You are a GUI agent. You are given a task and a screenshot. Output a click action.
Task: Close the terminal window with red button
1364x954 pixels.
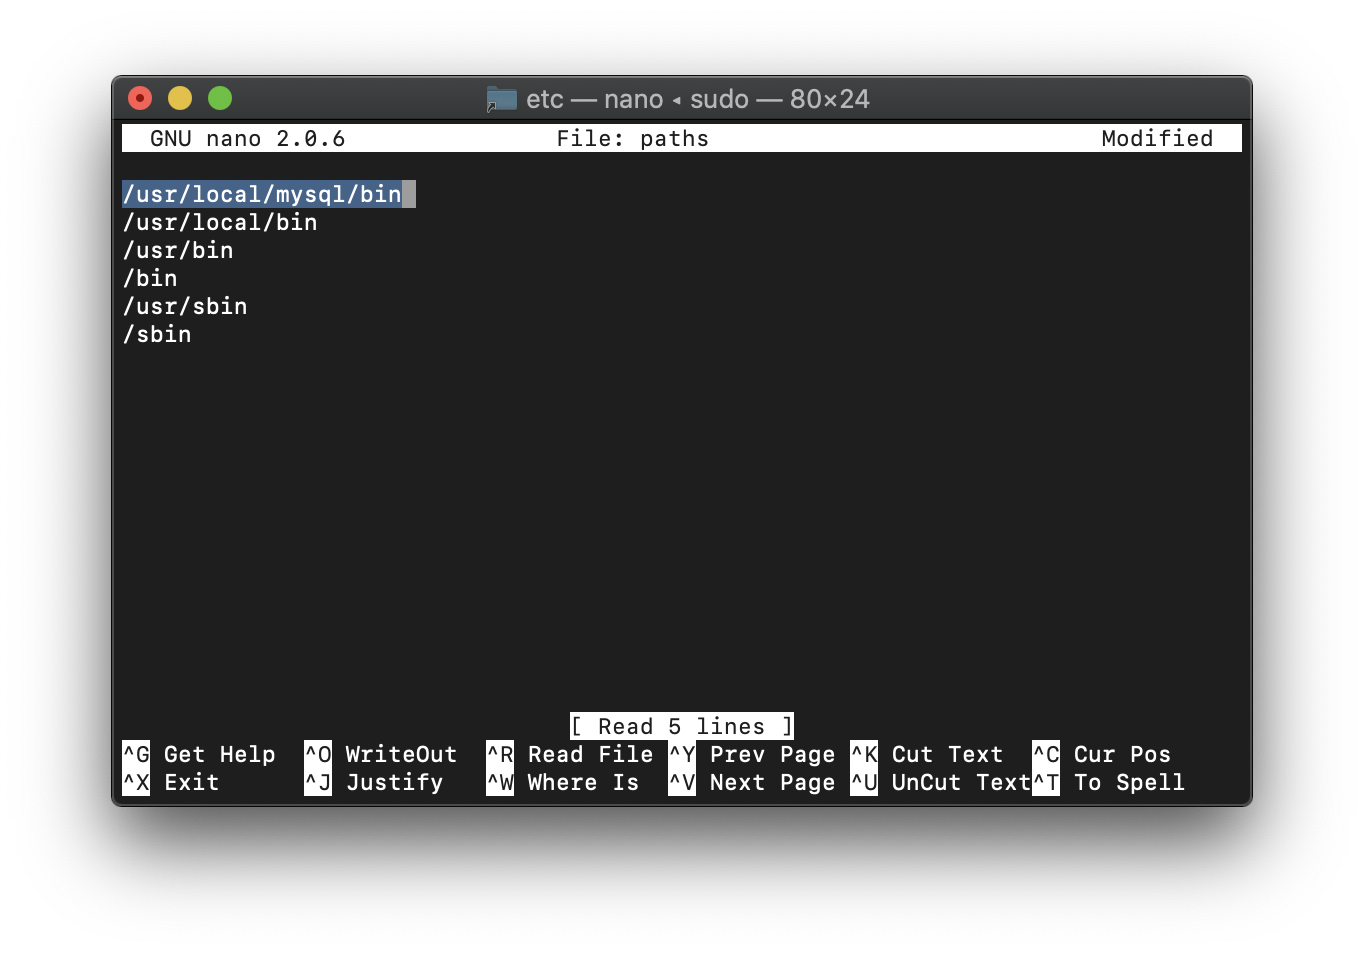[140, 98]
